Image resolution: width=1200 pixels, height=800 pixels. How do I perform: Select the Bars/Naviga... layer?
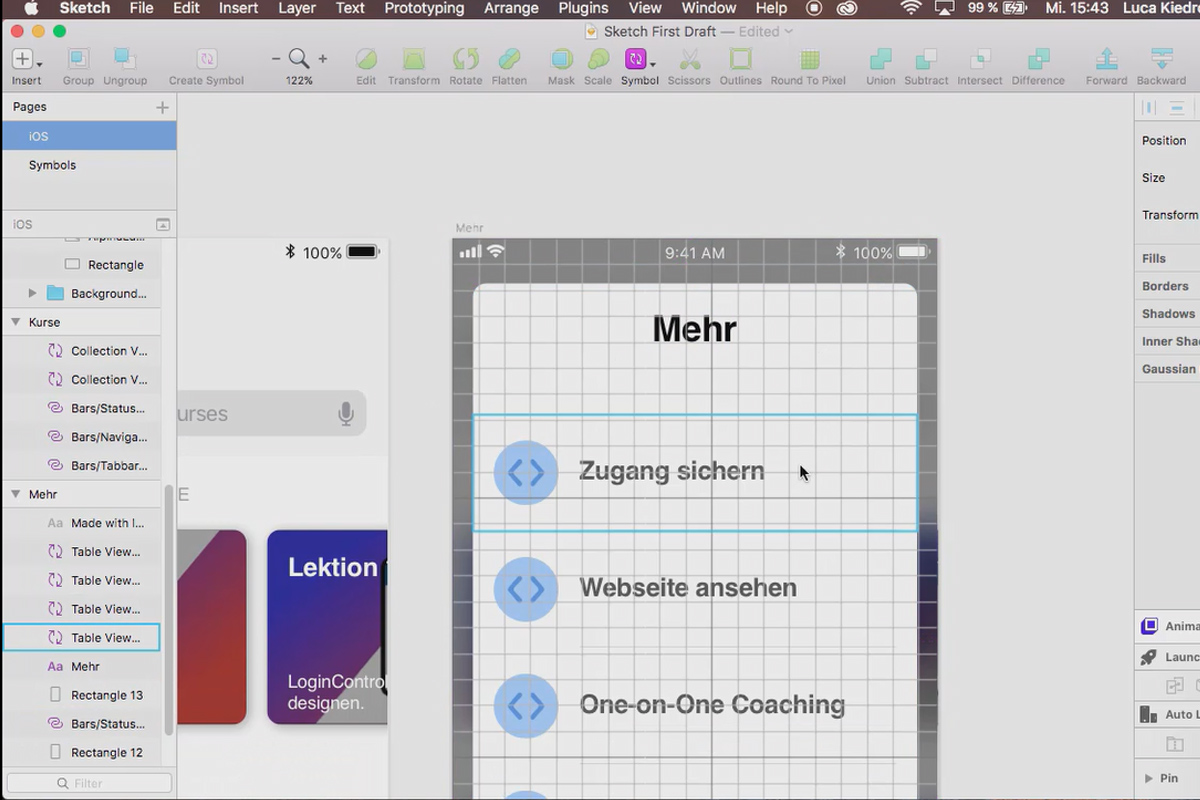tap(81, 437)
